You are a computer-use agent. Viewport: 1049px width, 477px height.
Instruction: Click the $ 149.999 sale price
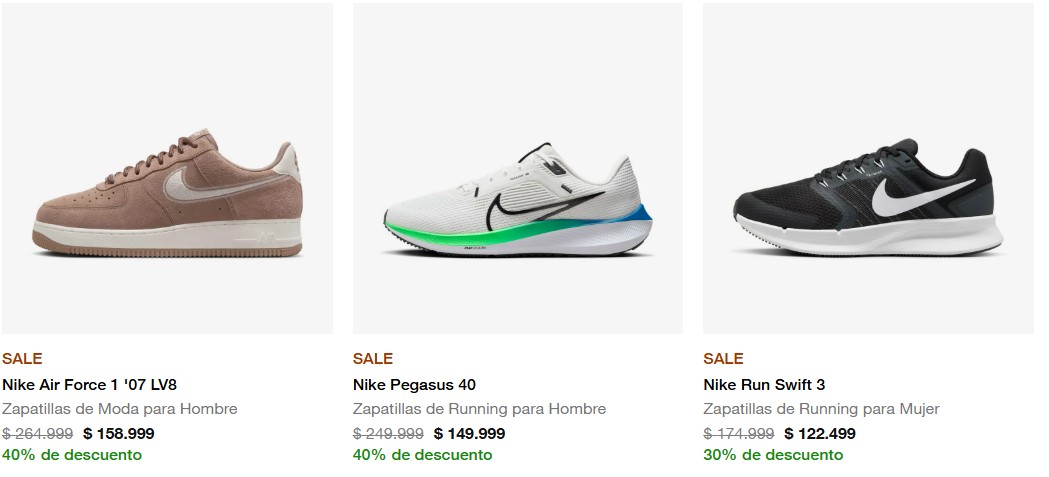469,433
